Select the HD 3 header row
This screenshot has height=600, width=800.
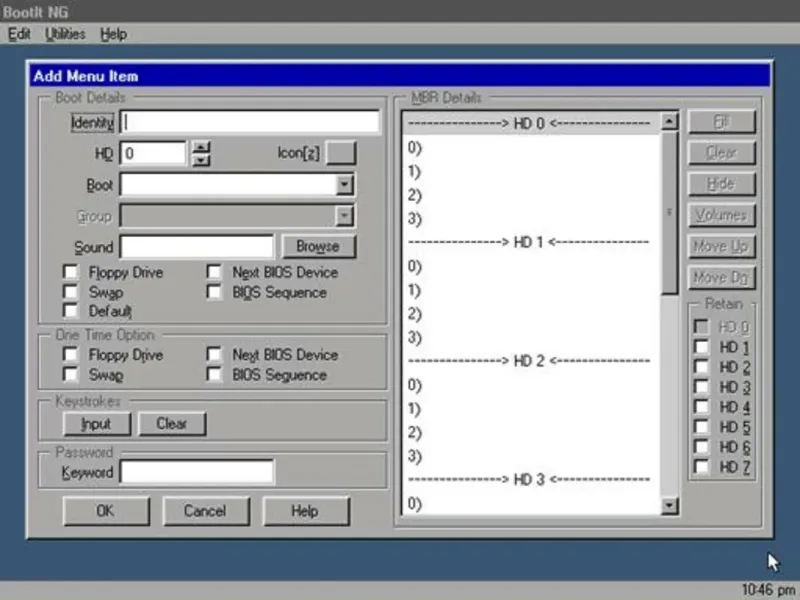(531, 479)
